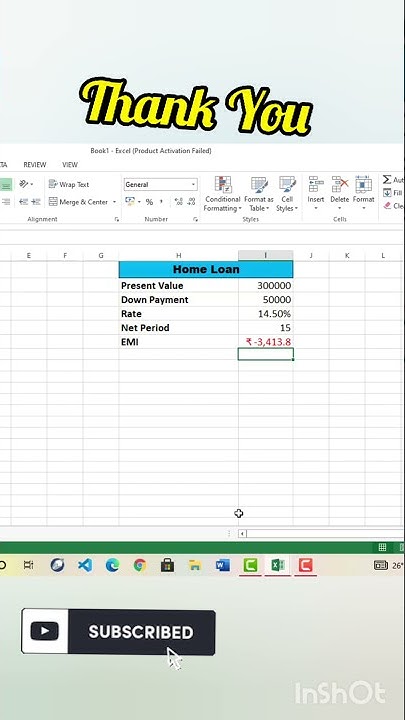Select column L header
Viewport: 405px width, 720px height.
coord(382,255)
